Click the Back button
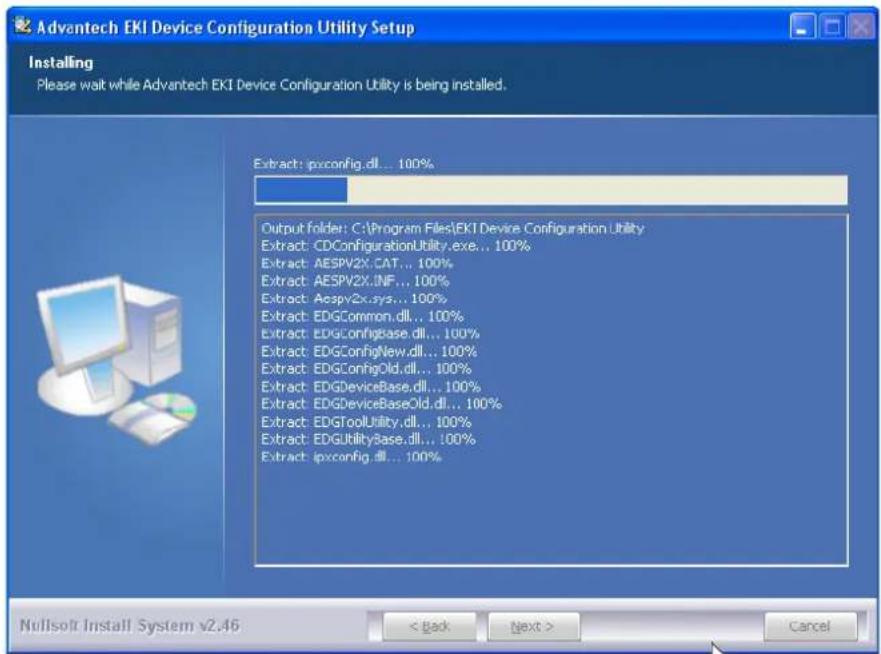881x654 pixels. coord(429,626)
